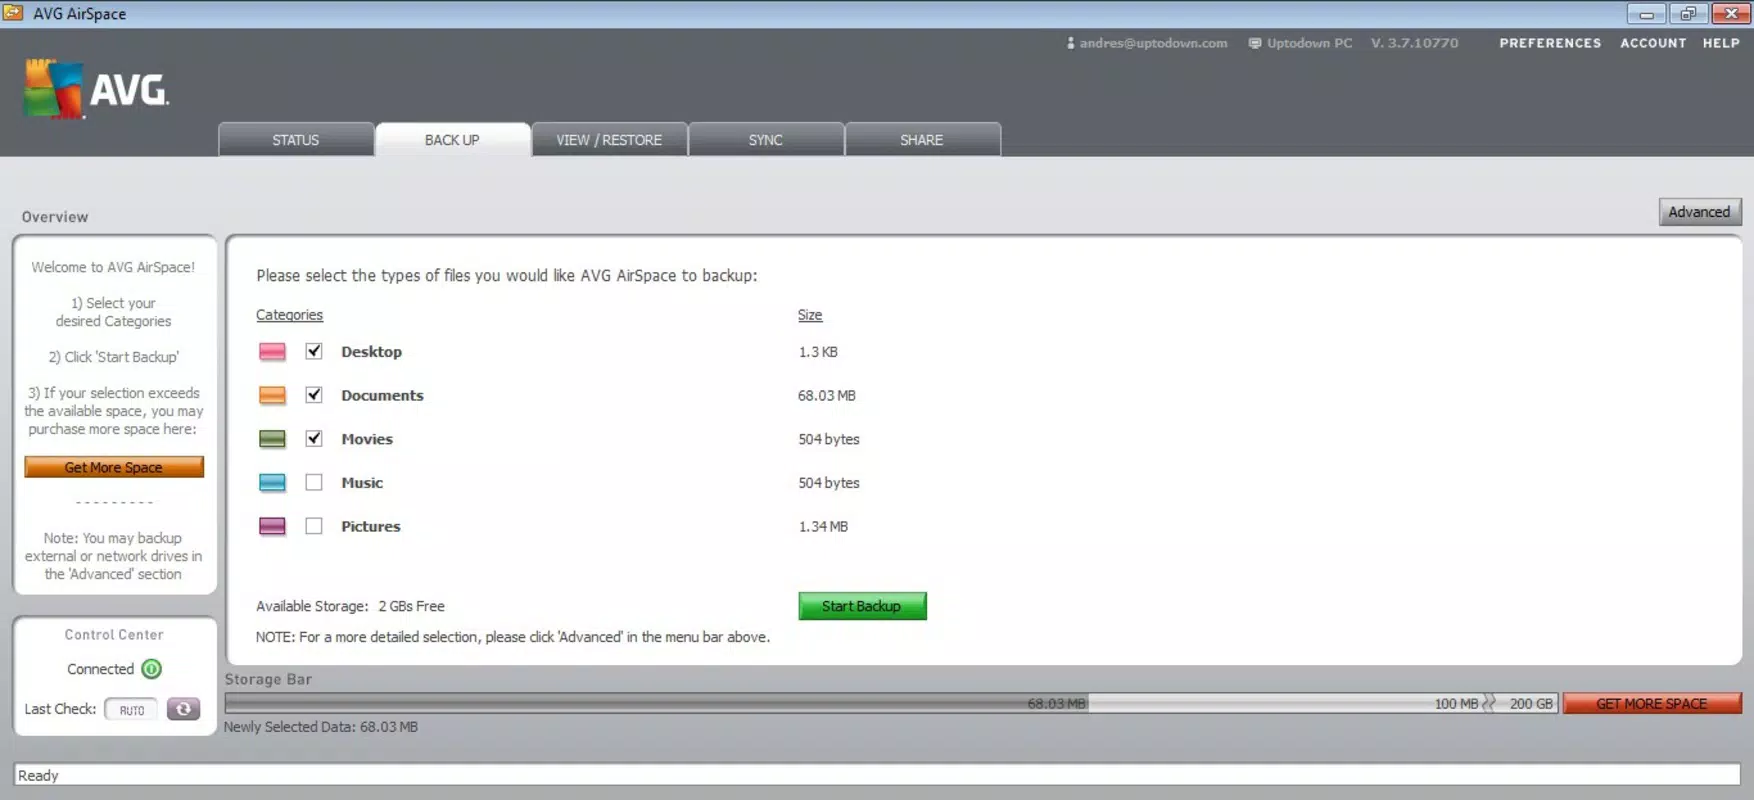The height and width of the screenshot is (800, 1754).
Task: Click the blue Music category swatch
Action: coord(272,483)
